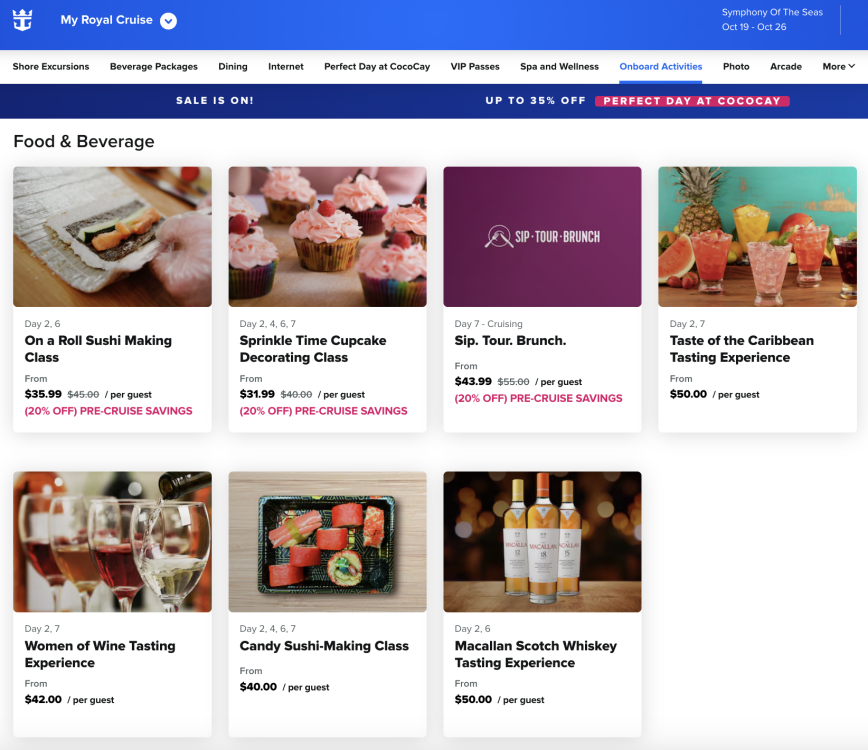The height and width of the screenshot is (750, 868).
Task: Click the Symphony Of The Seas ship name
Action: tap(772, 12)
